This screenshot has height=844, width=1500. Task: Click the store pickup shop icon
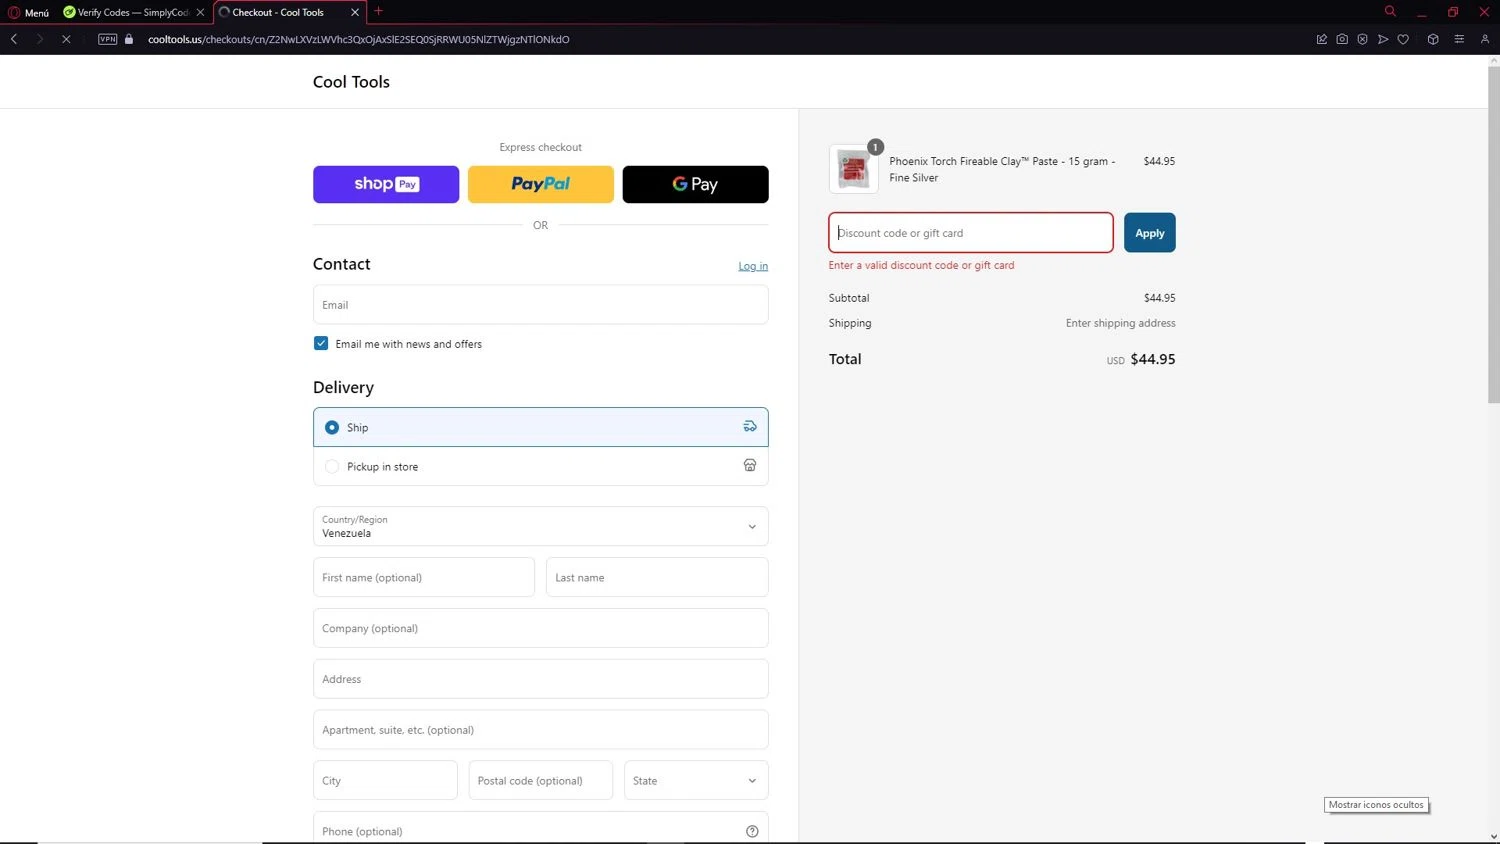(x=750, y=465)
